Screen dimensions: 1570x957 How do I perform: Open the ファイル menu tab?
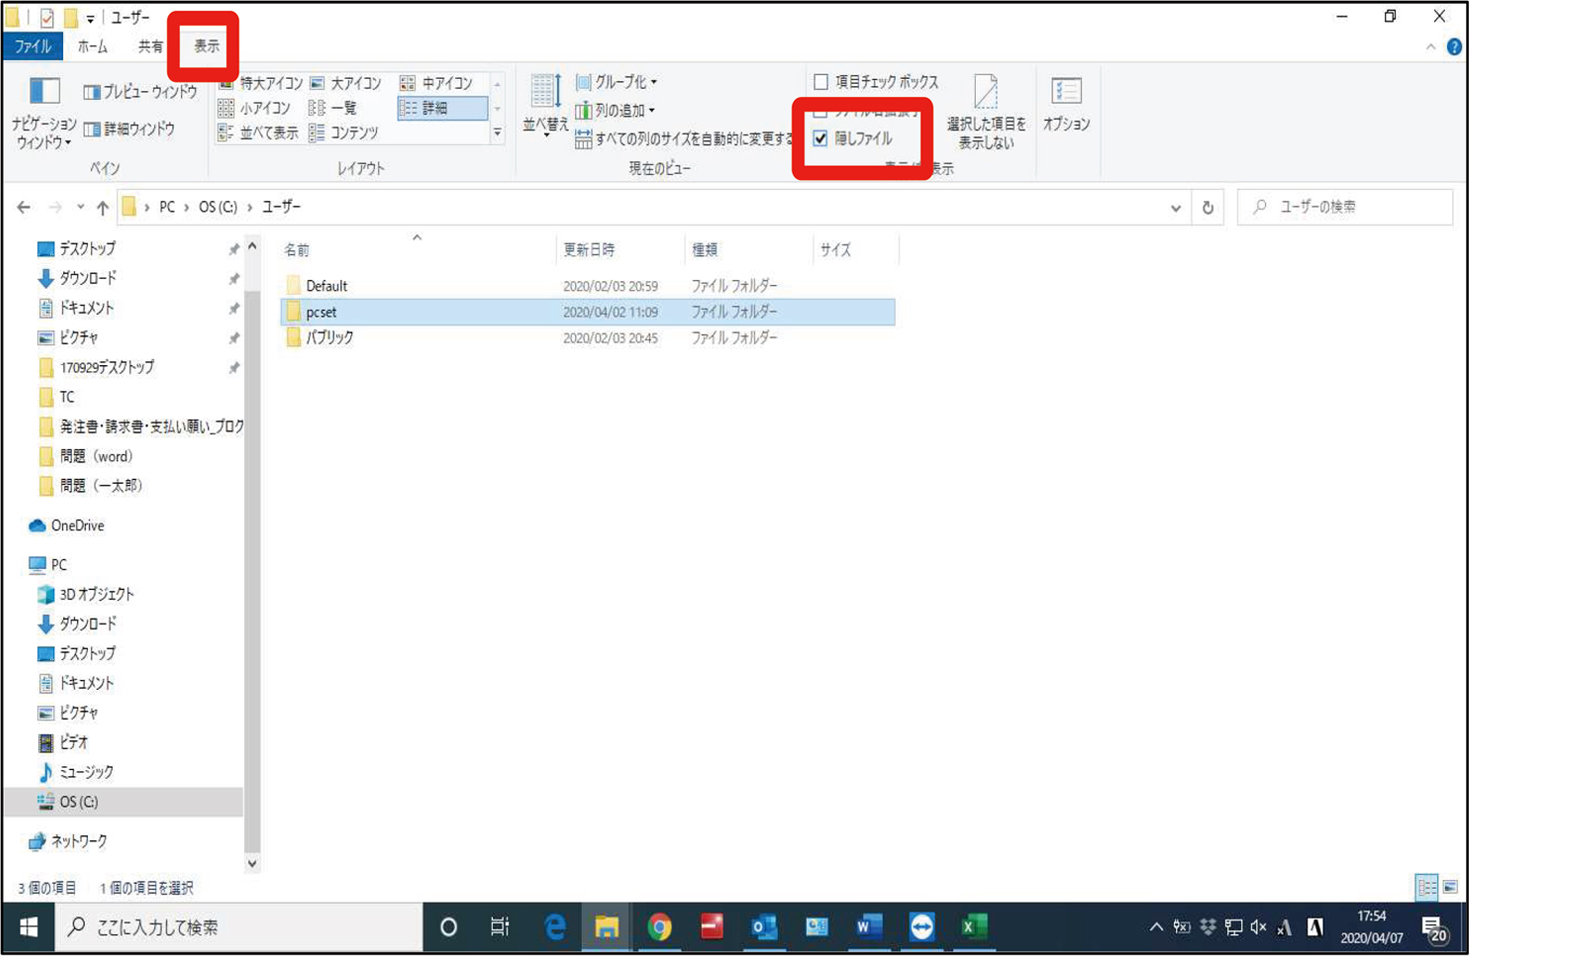point(33,46)
